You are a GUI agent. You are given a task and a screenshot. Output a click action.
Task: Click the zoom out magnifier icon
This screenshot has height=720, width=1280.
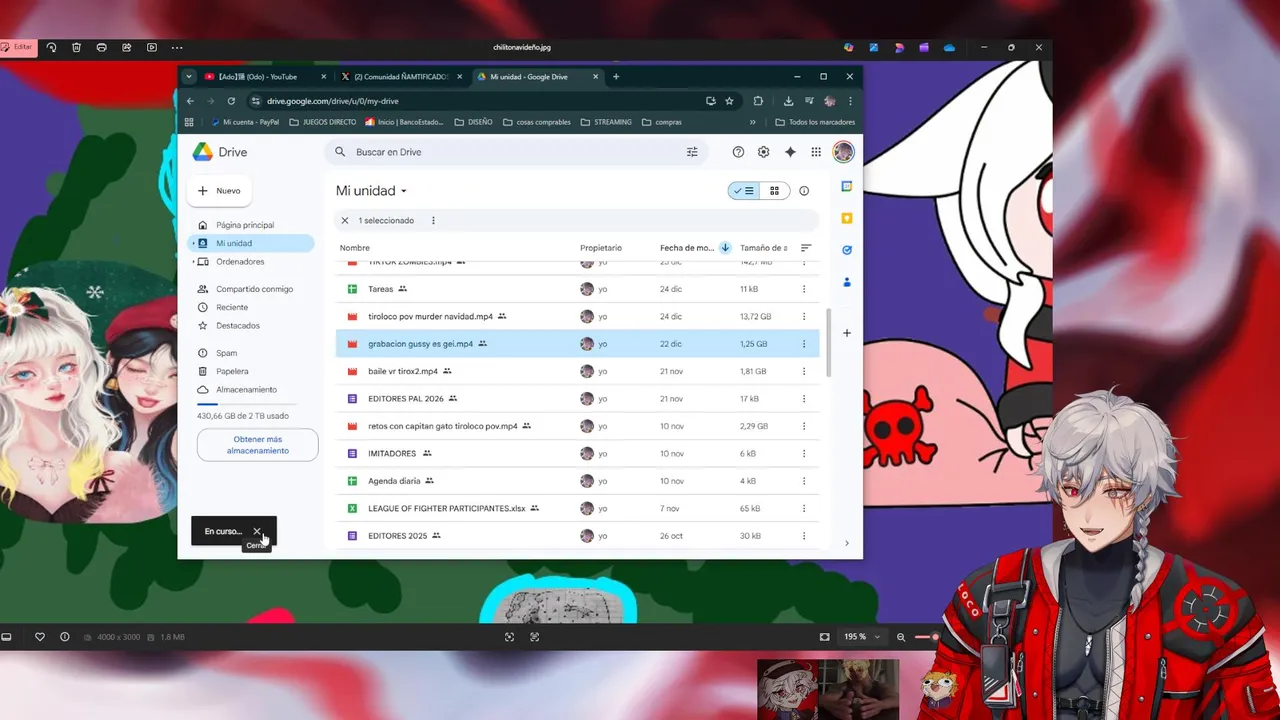pyautogui.click(x=901, y=637)
